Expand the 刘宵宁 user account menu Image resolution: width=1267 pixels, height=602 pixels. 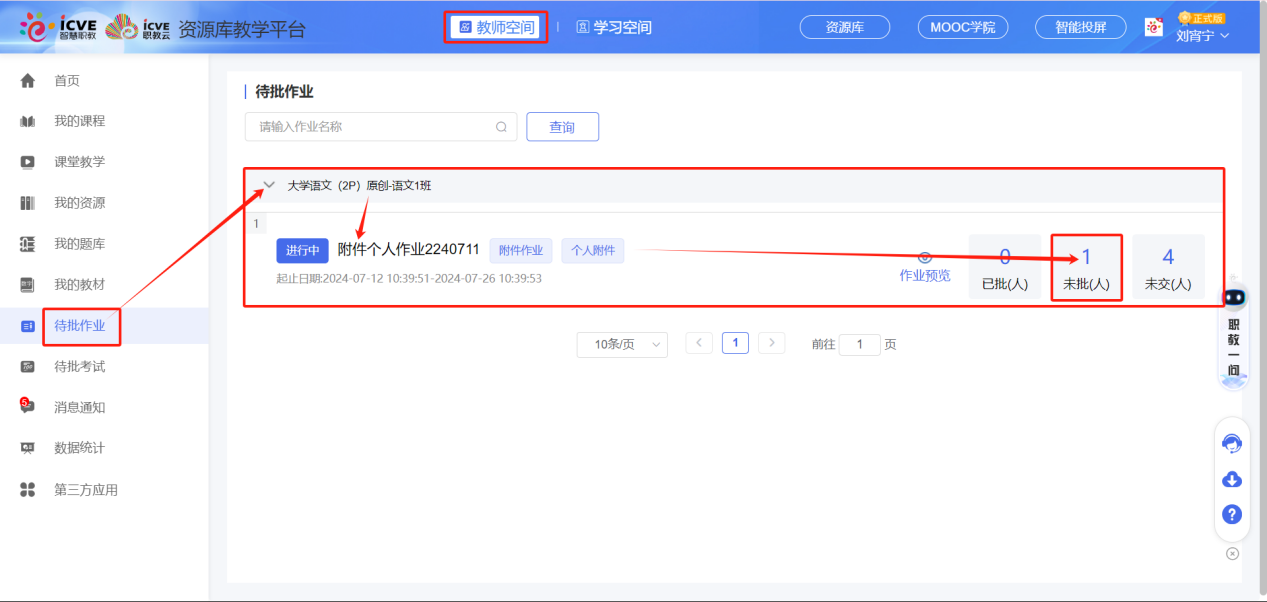pyautogui.click(x=1202, y=35)
